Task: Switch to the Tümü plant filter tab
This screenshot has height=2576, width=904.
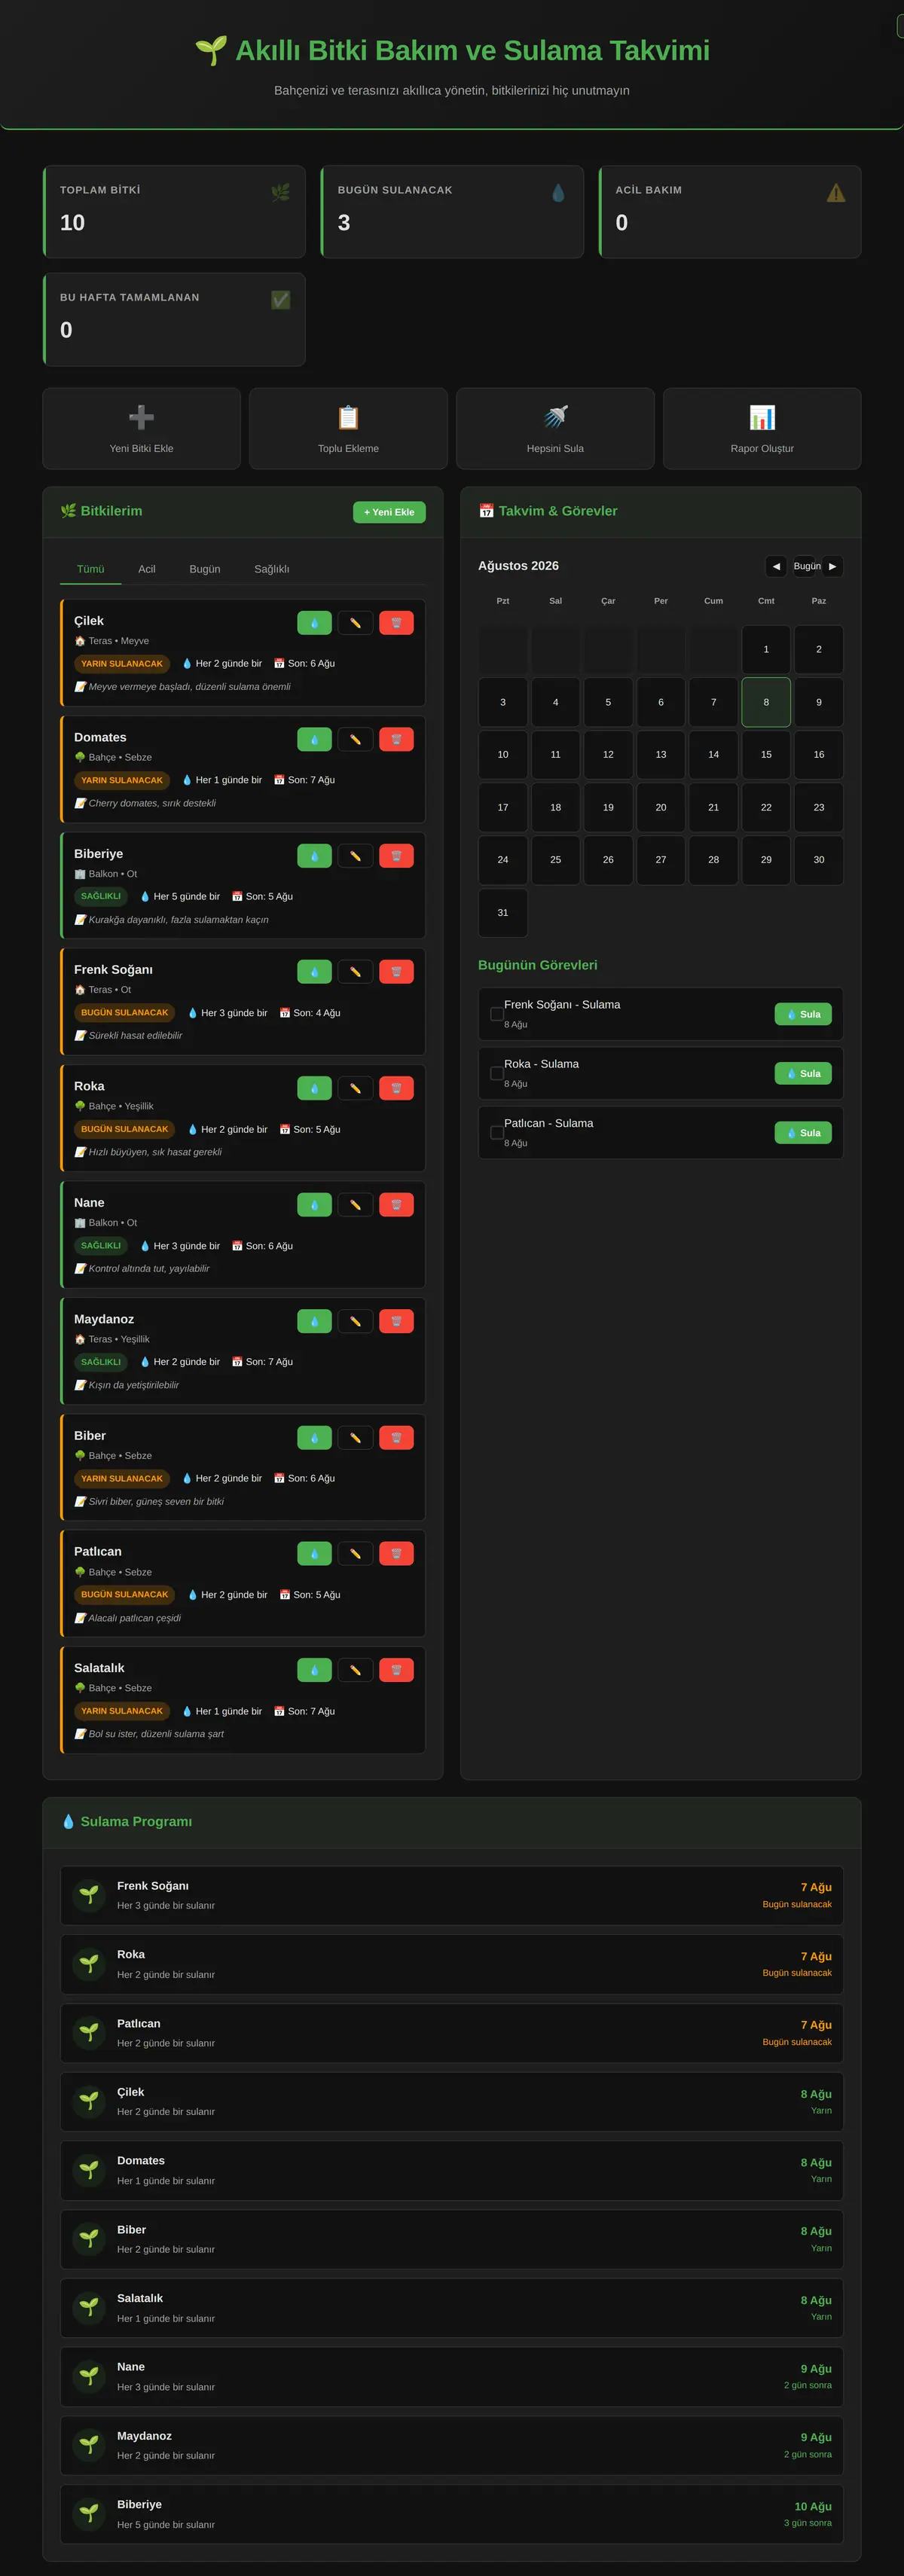Action: pyautogui.click(x=91, y=569)
